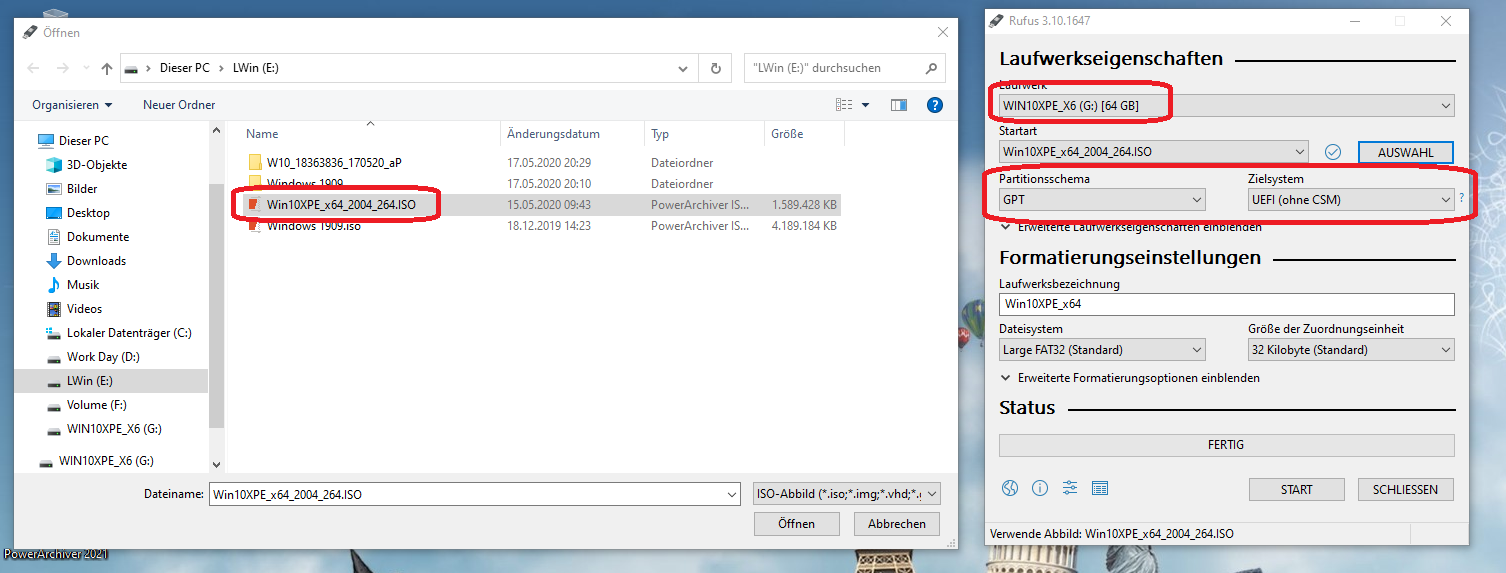Open the Dateisystem Large FAT32 dropdown

tap(1102, 350)
